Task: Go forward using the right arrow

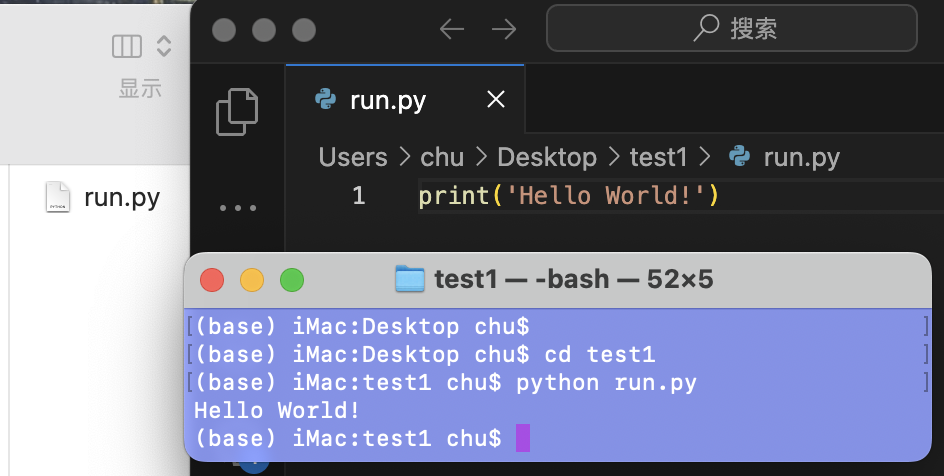Action: click(x=504, y=29)
